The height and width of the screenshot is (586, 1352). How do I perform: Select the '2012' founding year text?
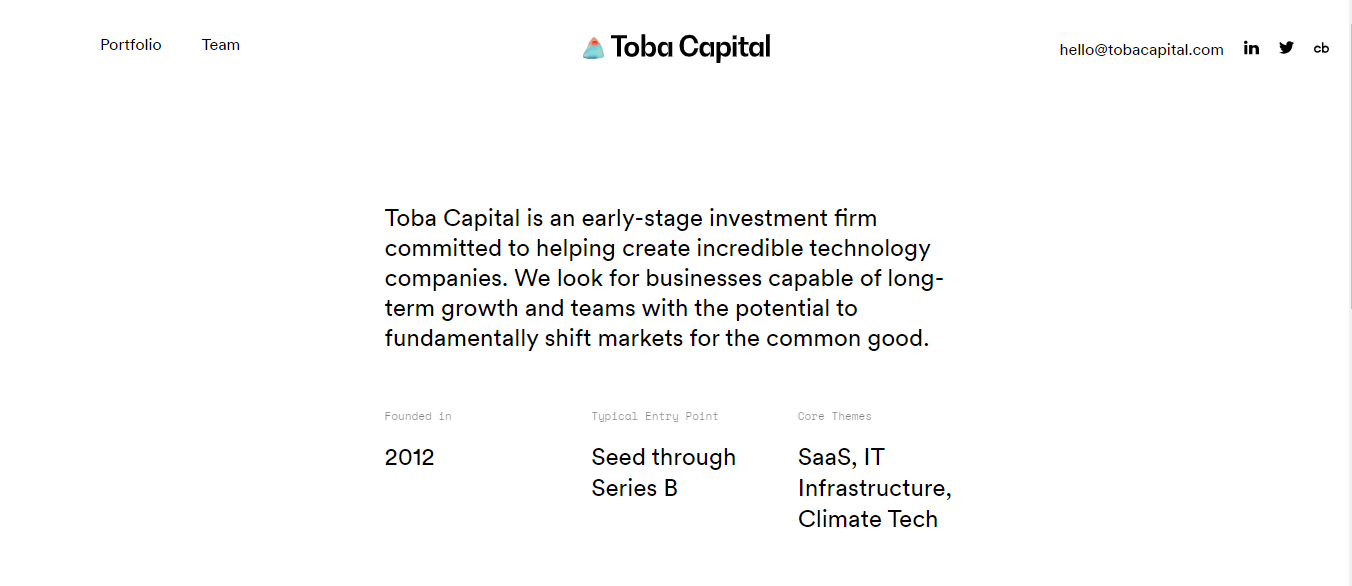point(410,458)
